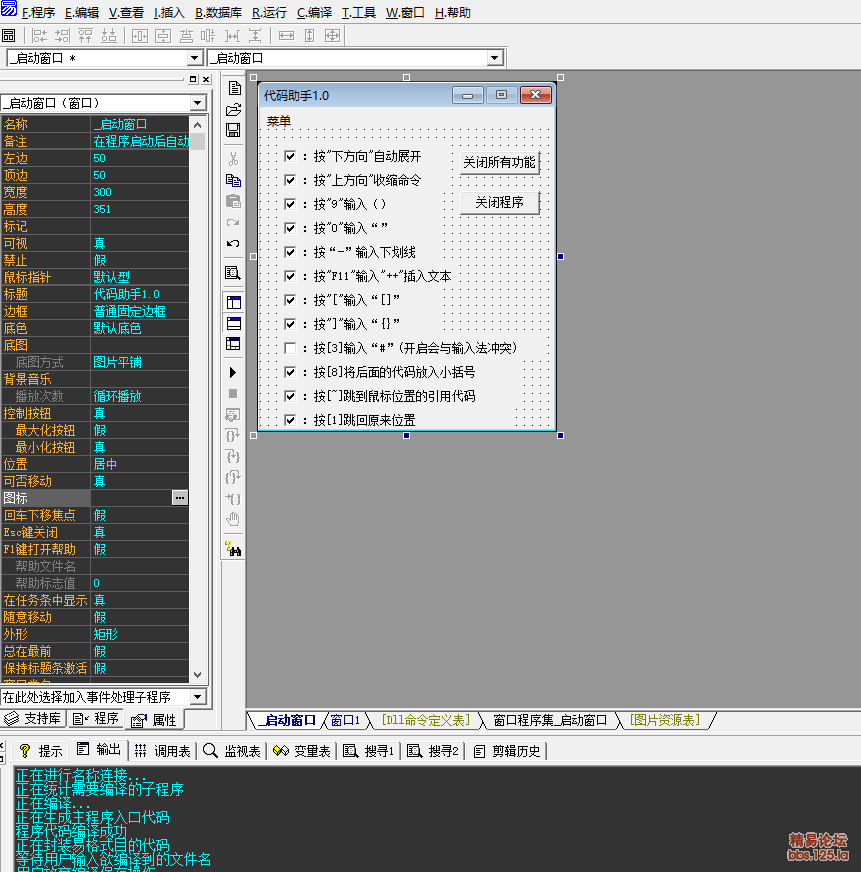
Task: Toggle the 按"9"输入（） checkbox
Action: pos(290,204)
